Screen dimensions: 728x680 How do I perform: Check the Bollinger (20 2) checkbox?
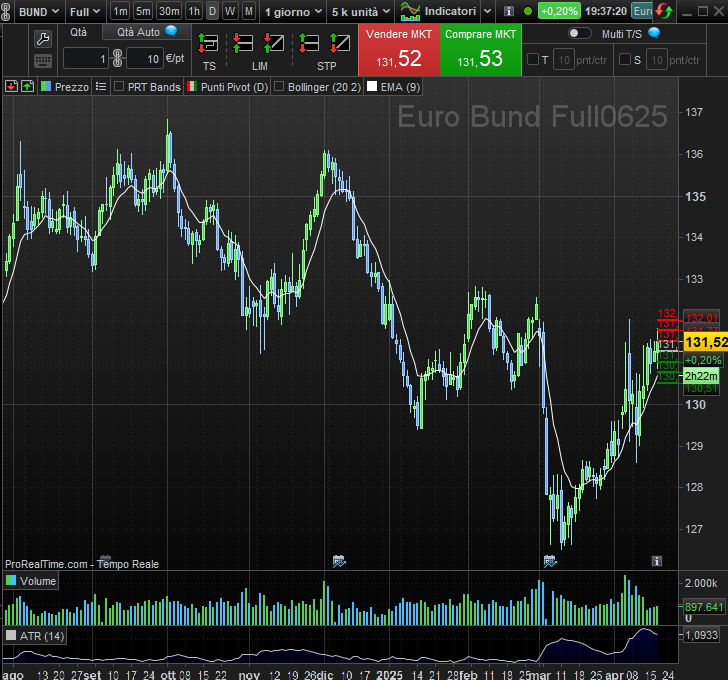click(x=279, y=87)
